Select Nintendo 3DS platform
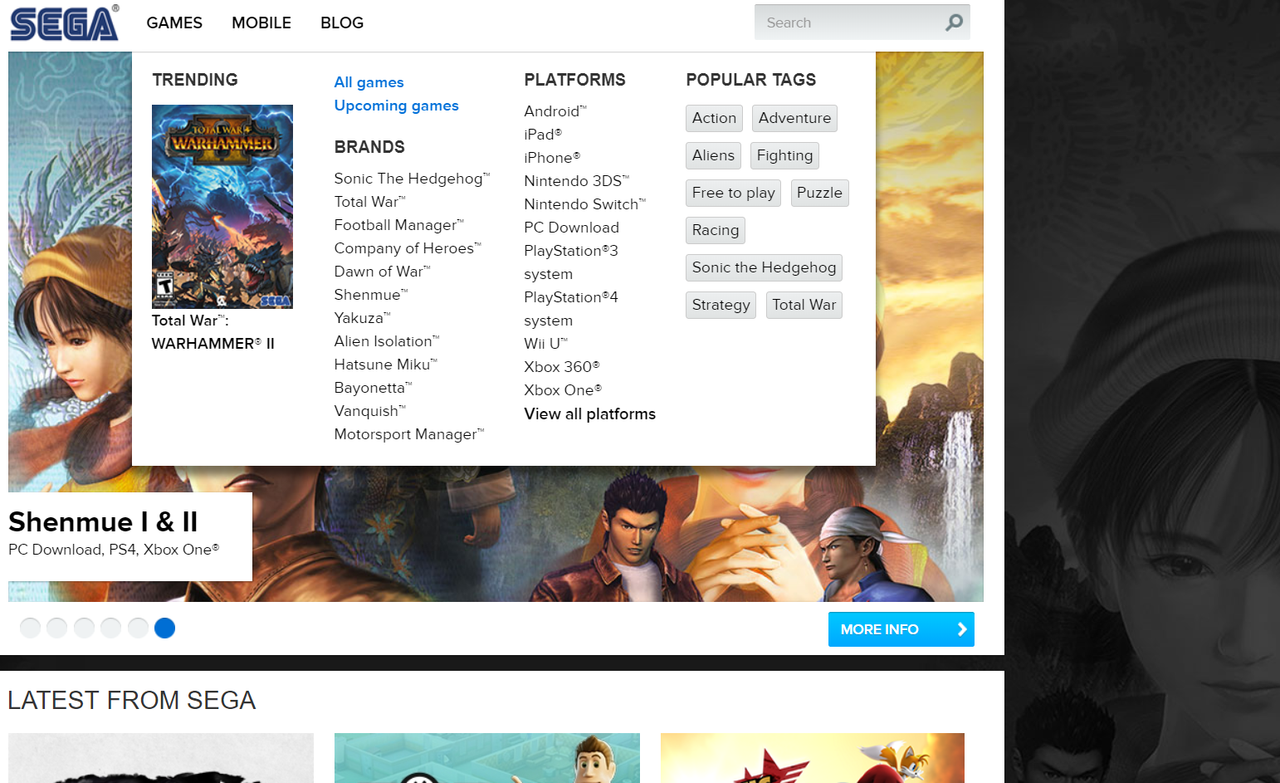 [577, 181]
